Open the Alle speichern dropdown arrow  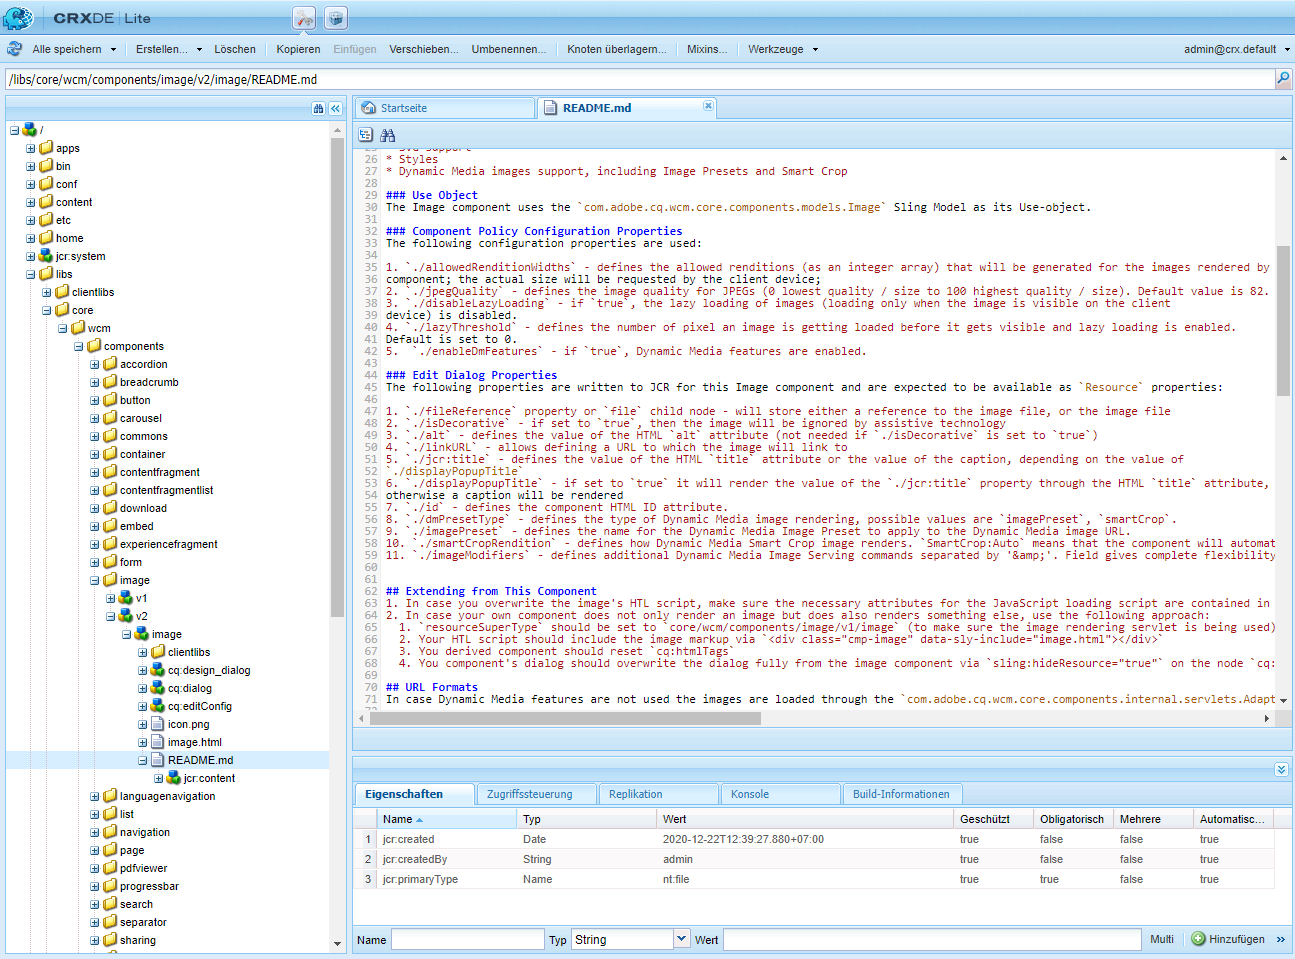pyautogui.click(x=113, y=49)
